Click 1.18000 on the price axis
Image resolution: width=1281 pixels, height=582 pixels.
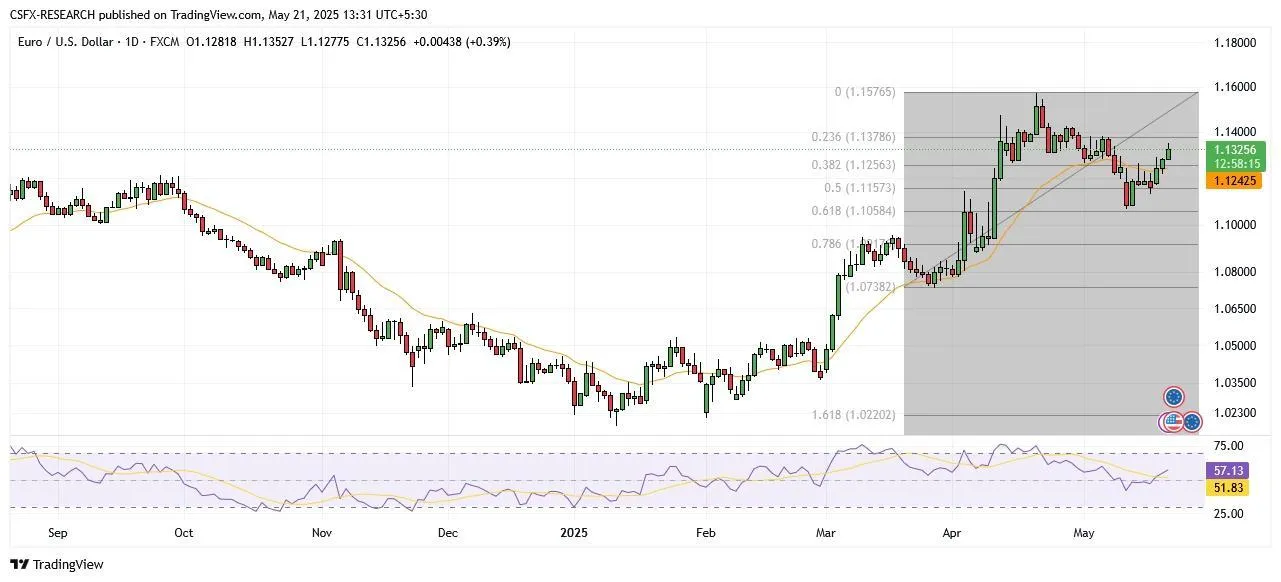pos(1234,43)
